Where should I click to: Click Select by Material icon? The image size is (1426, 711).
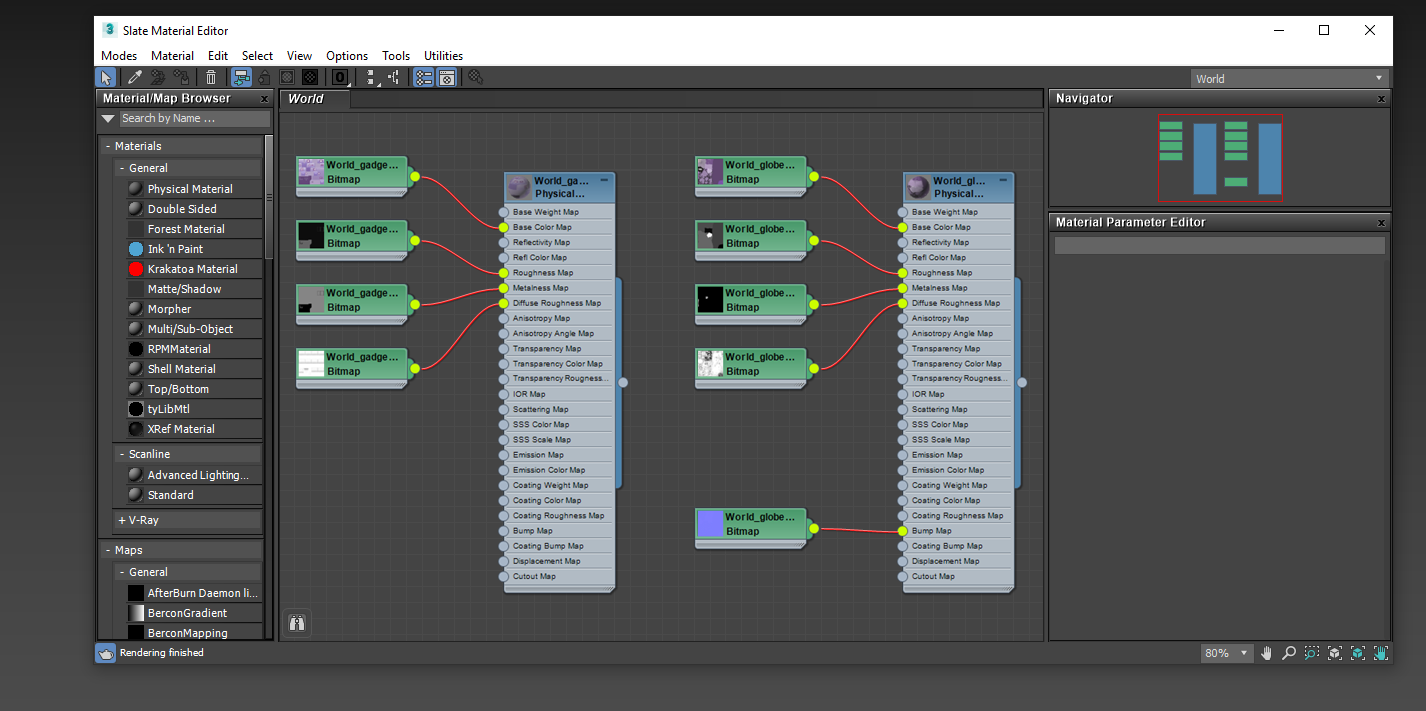tap(476, 77)
